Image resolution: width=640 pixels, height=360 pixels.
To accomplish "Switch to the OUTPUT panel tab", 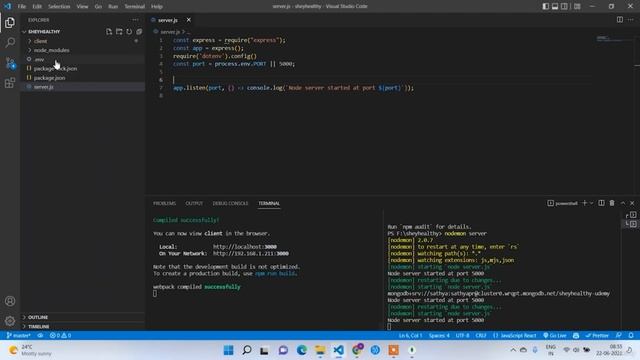I will click(194, 203).
